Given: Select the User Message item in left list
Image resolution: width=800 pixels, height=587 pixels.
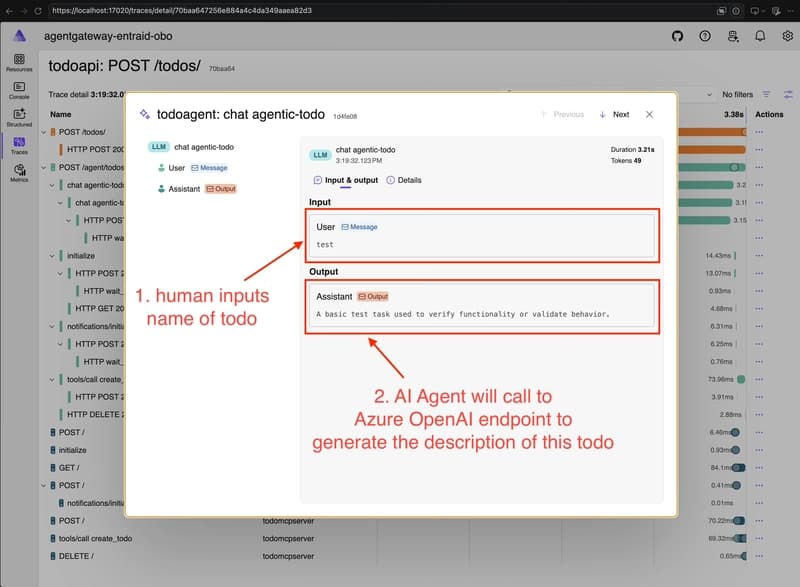Looking at the screenshot, I should (192, 168).
